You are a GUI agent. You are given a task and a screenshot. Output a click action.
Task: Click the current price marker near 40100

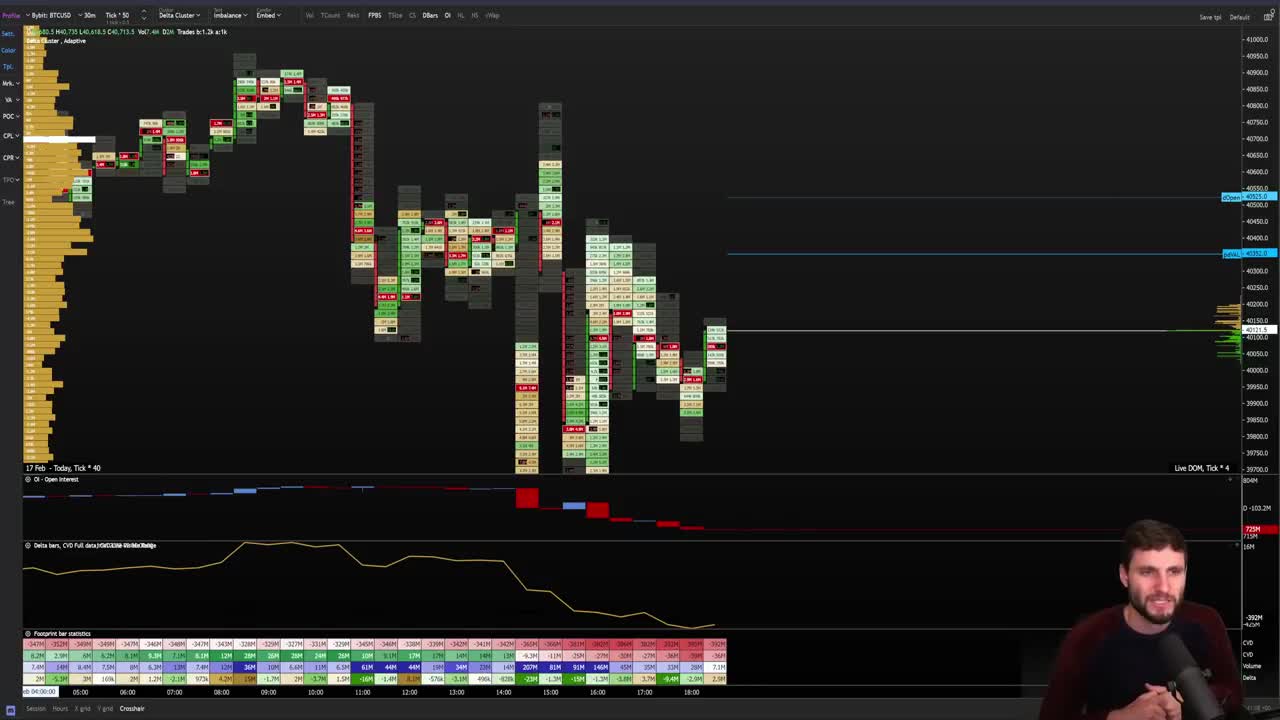click(1259, 330)
